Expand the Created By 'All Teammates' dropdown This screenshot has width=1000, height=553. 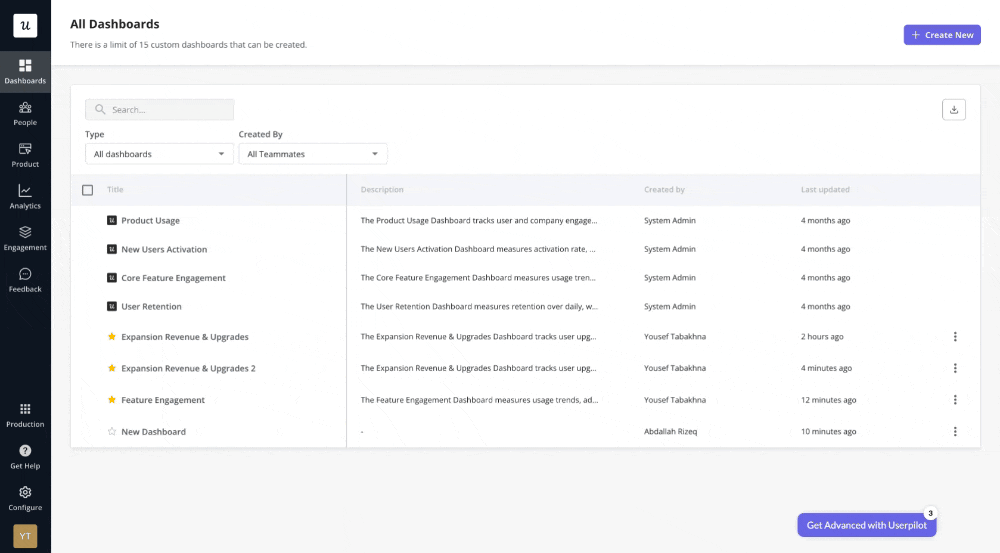[x=312, y=154]
